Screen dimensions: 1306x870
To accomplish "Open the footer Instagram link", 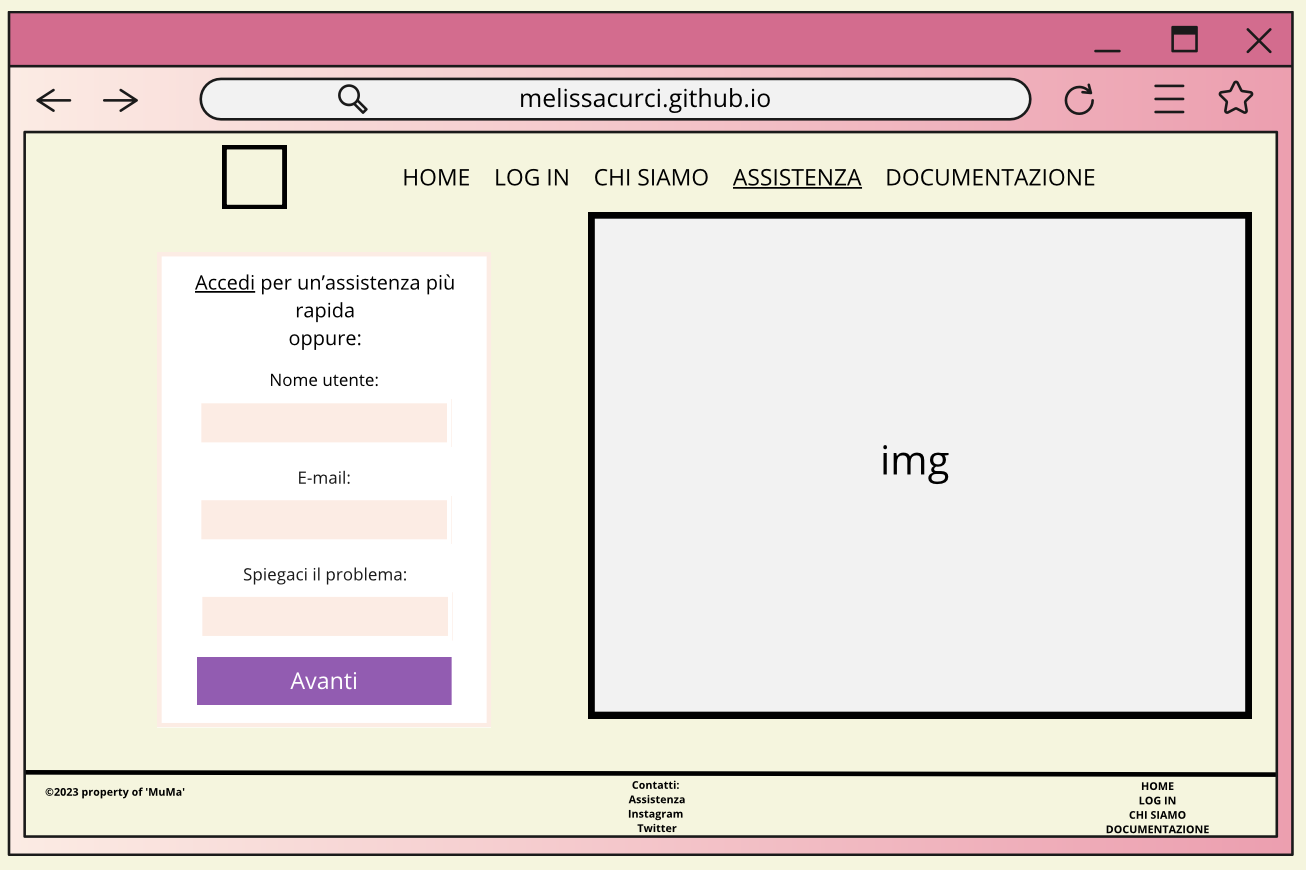I will coord(656,814).
